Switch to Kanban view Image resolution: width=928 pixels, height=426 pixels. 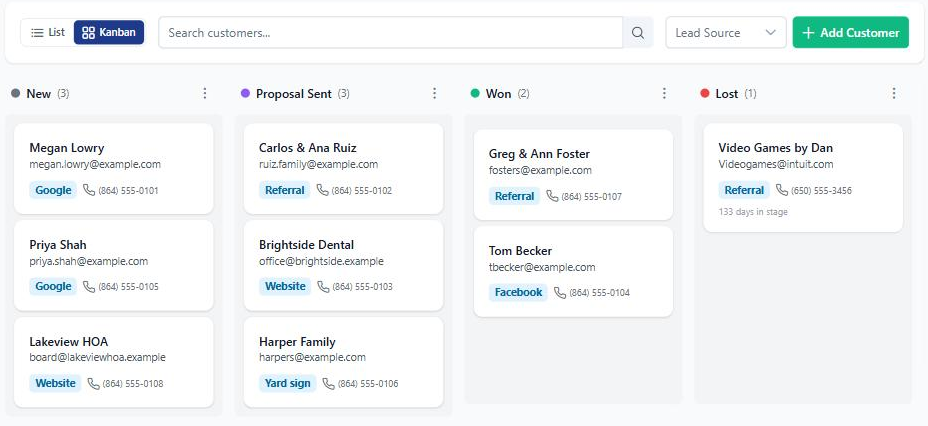[109, 33]
